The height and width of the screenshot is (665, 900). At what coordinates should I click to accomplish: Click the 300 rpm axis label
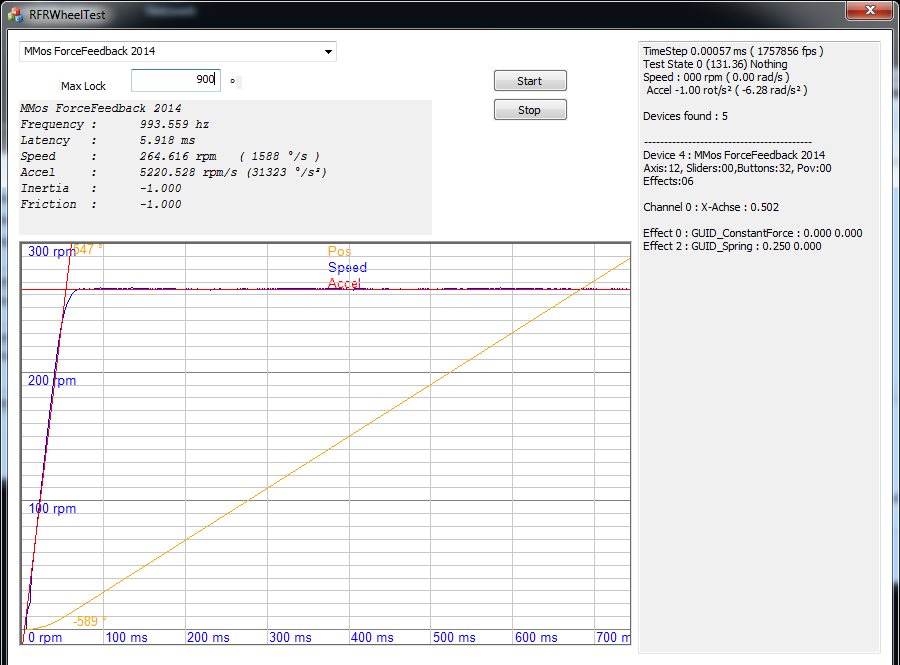point(52,251)
